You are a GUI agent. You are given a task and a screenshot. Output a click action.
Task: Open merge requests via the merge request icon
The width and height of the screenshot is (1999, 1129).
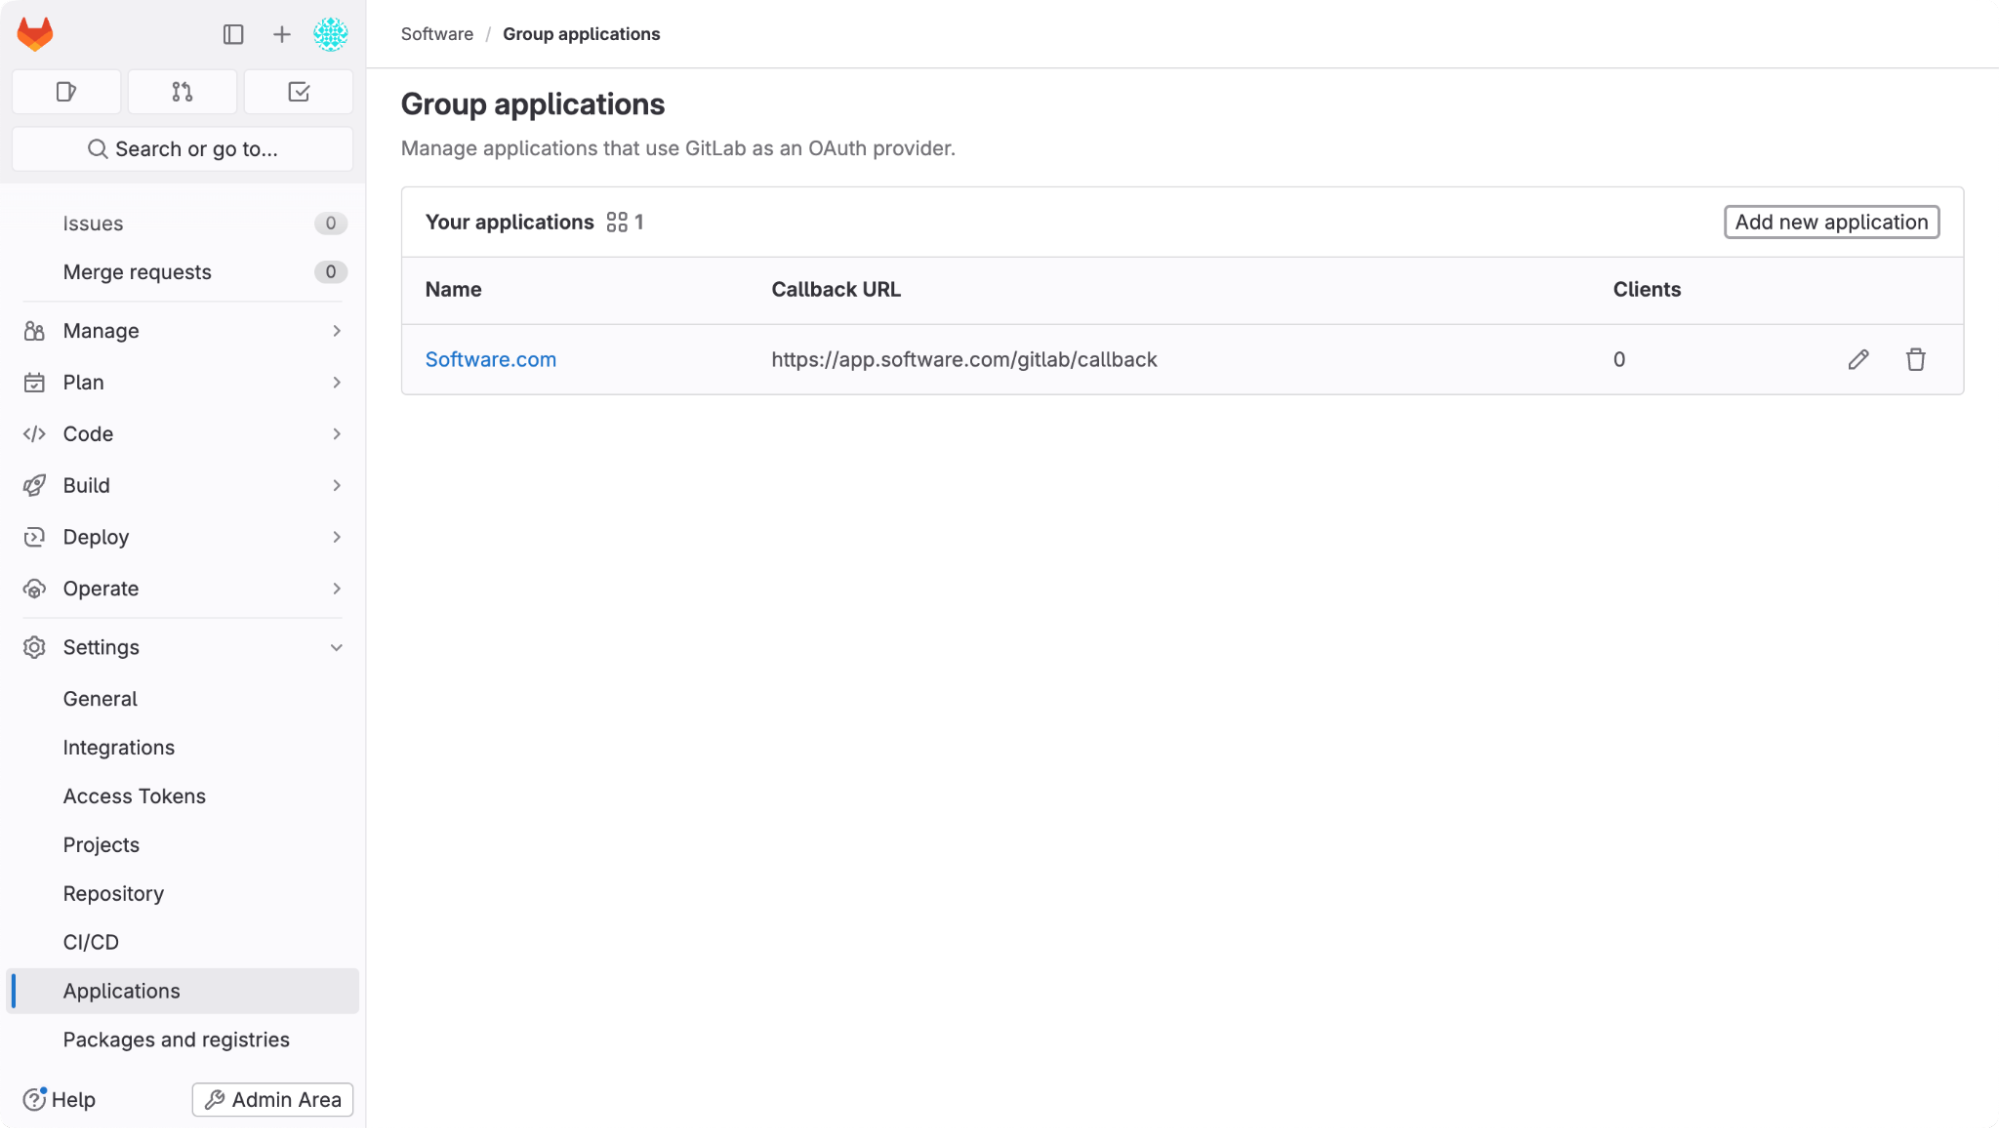(x=181, y=91)
